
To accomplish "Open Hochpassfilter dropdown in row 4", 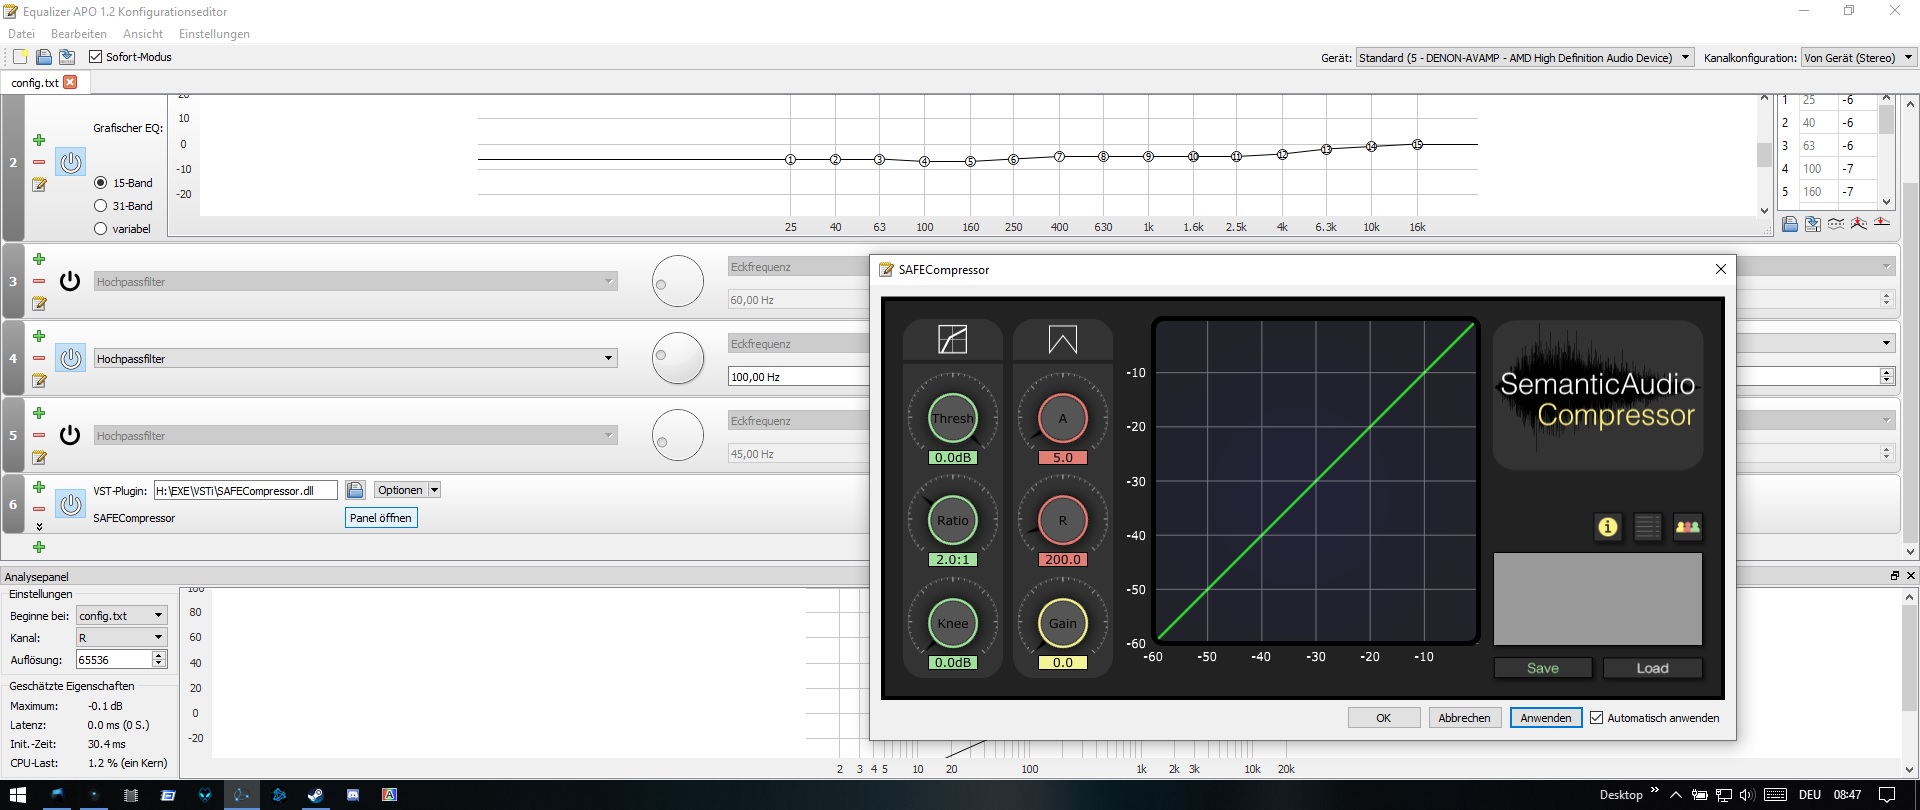I will click(x=355, y=358).
